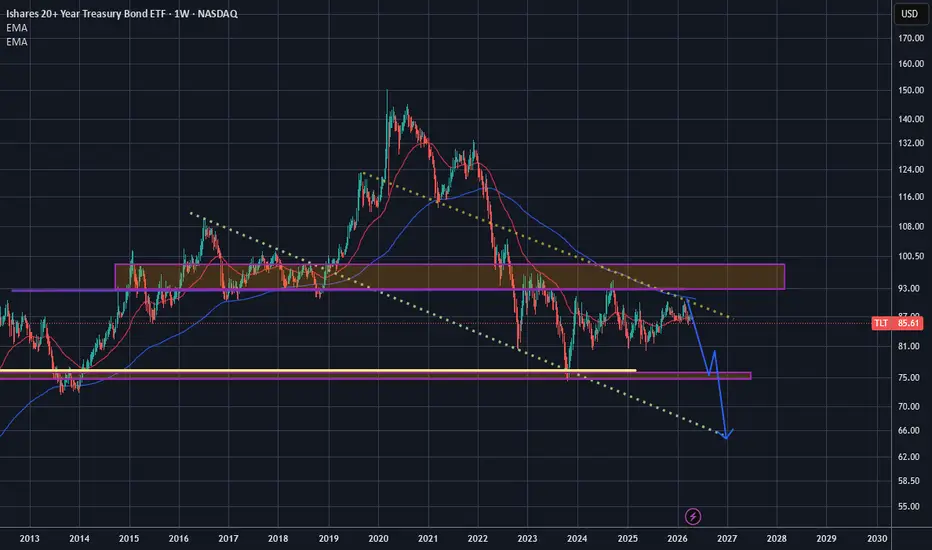Click the 108.00 price scale value
This screenshot has height=550, width=932.
tap(911, 227)
